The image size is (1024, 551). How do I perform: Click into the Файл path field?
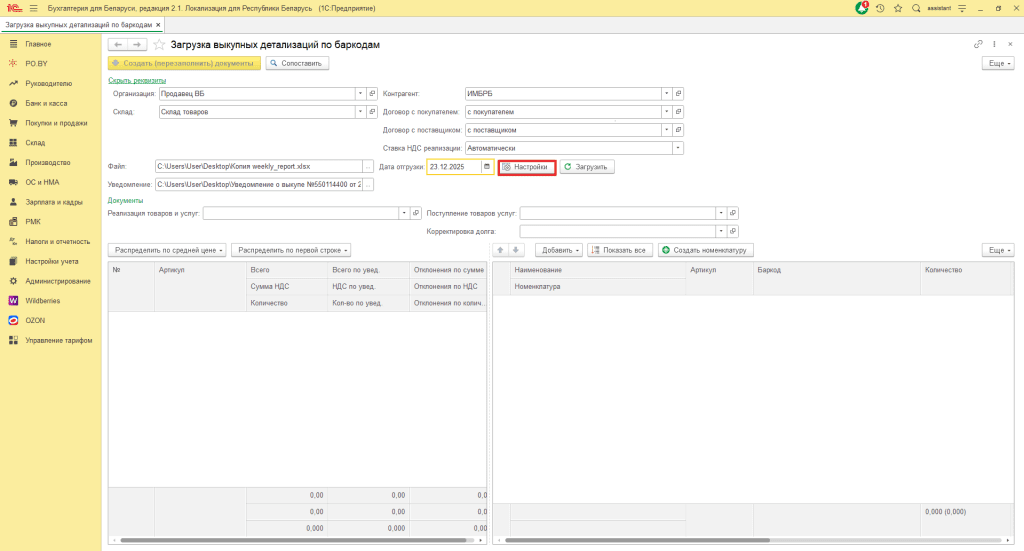[x=257, y=167]
